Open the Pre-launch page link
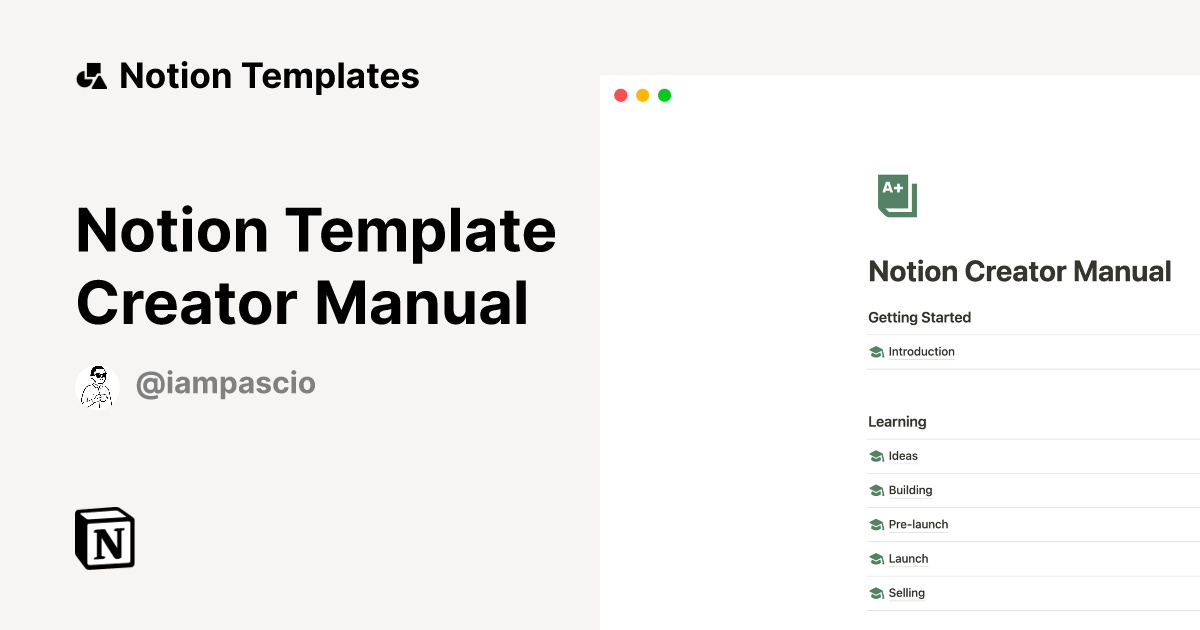The image size is (1200, 630). point(917,524)
